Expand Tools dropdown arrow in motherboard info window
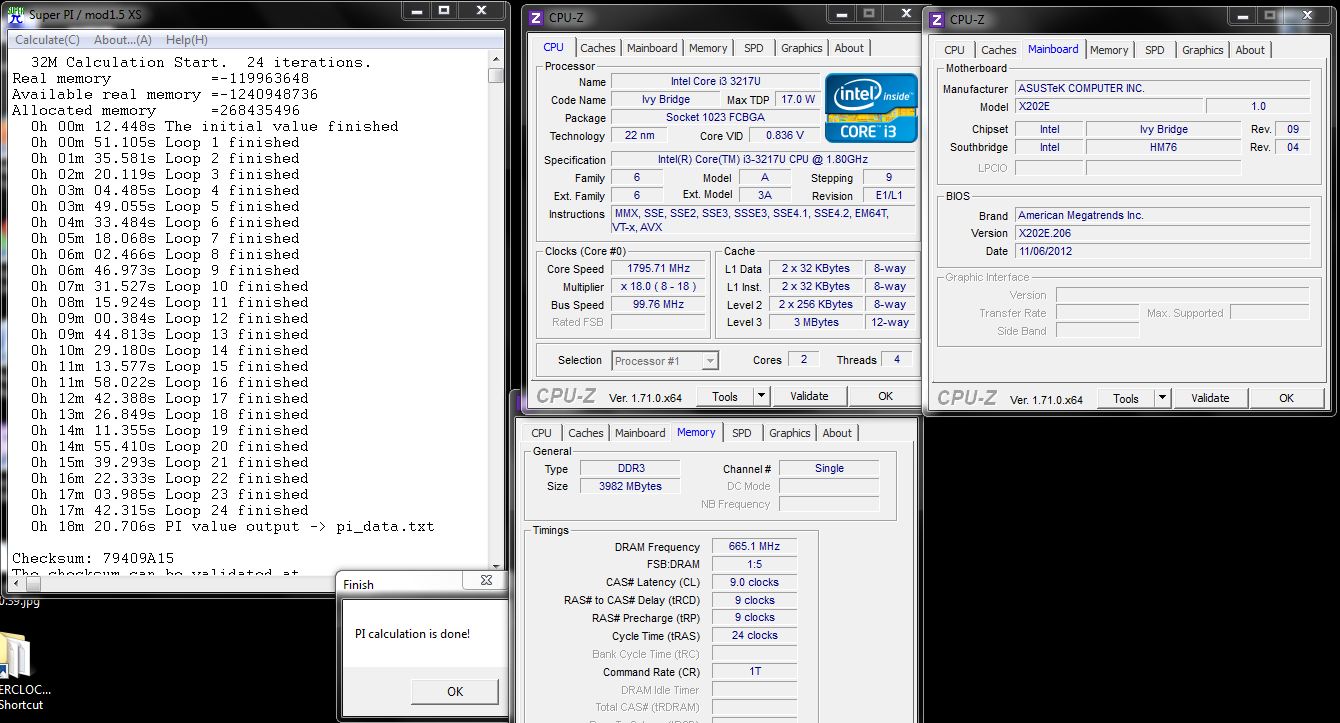 pyautogui.click(x=1162, y=398)
